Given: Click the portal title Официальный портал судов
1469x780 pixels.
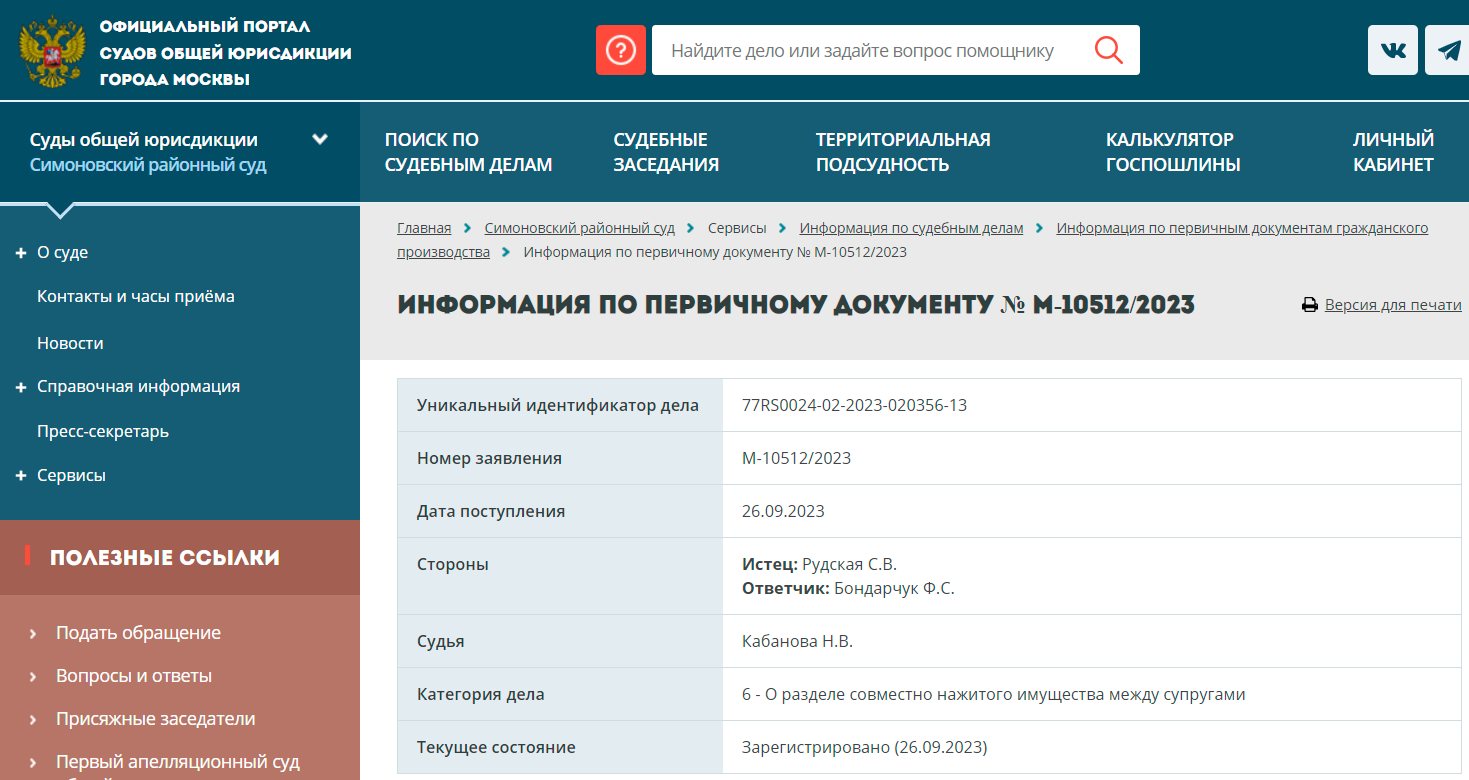Looking at the screenshot, I should coord(225,53).
